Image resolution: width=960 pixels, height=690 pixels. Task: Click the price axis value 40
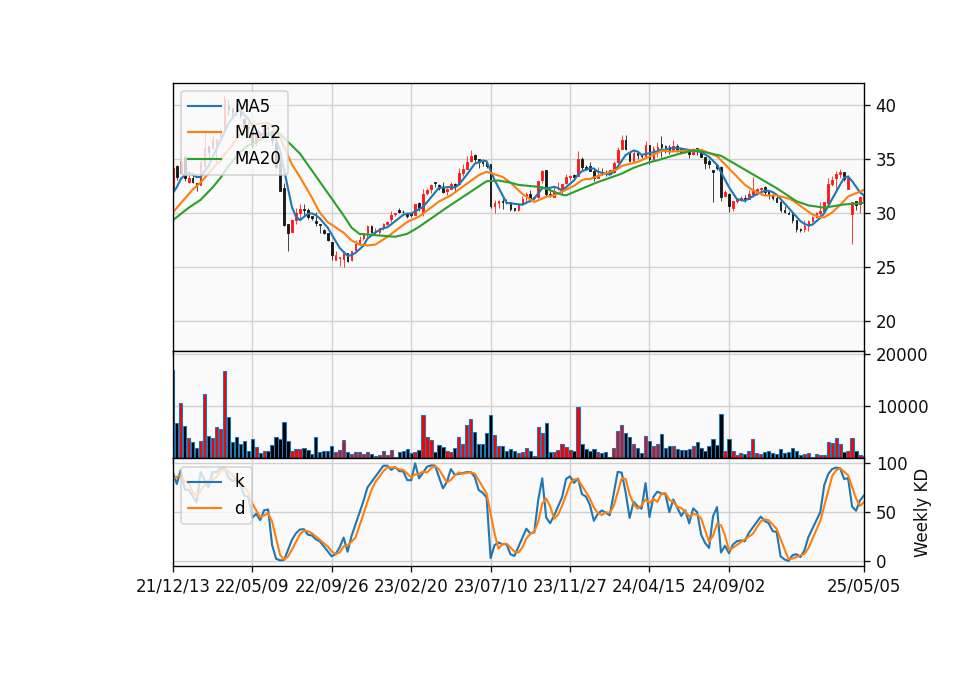pyautogui.click(x=886, y=106)
